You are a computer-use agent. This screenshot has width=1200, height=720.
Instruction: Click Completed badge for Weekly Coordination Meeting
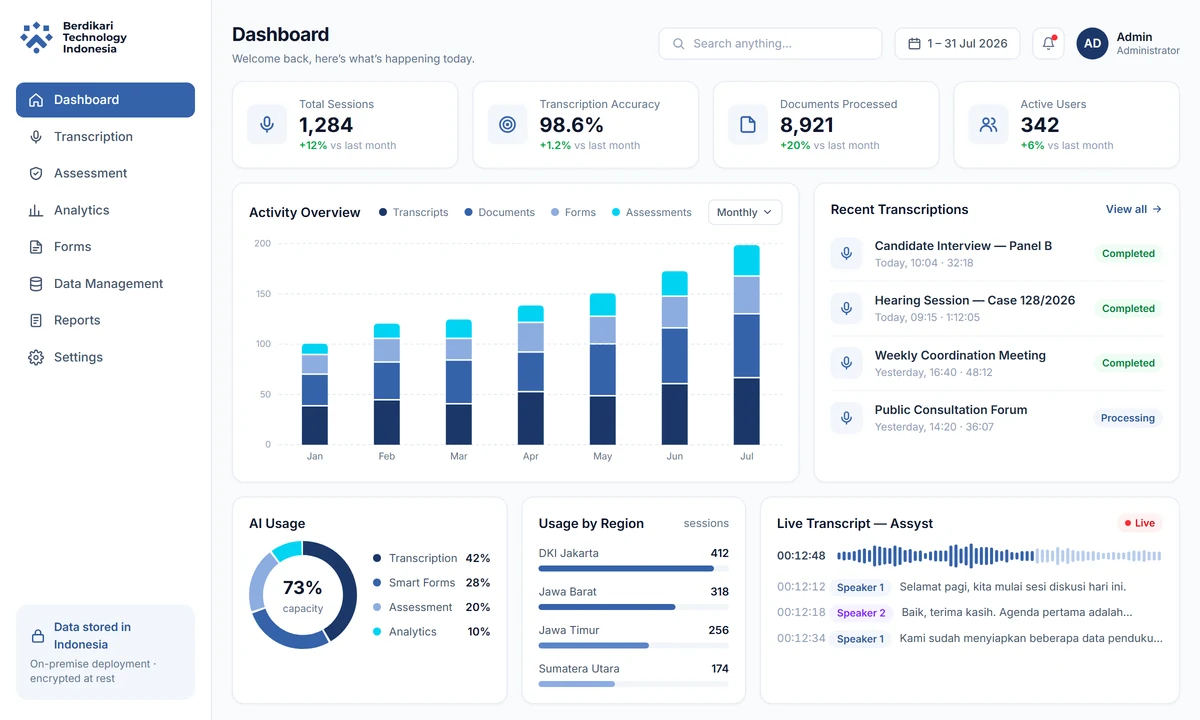(1128, 363)
